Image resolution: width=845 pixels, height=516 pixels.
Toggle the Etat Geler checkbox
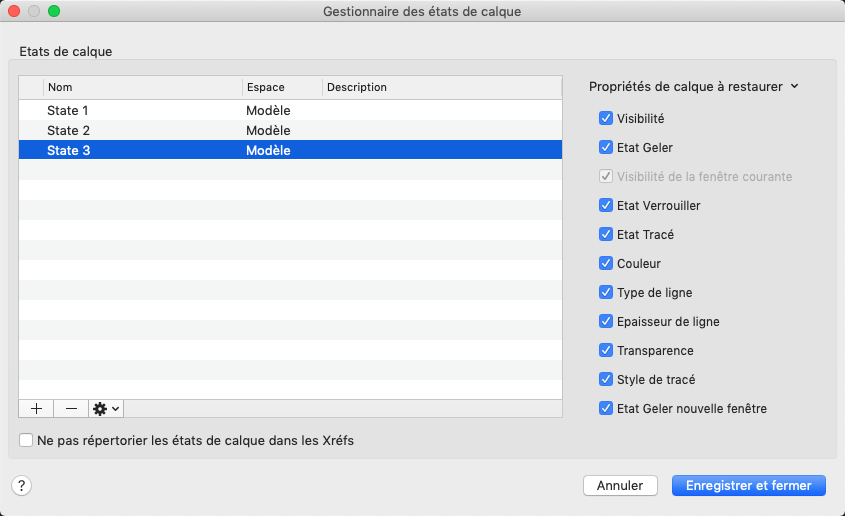point(606,147)
